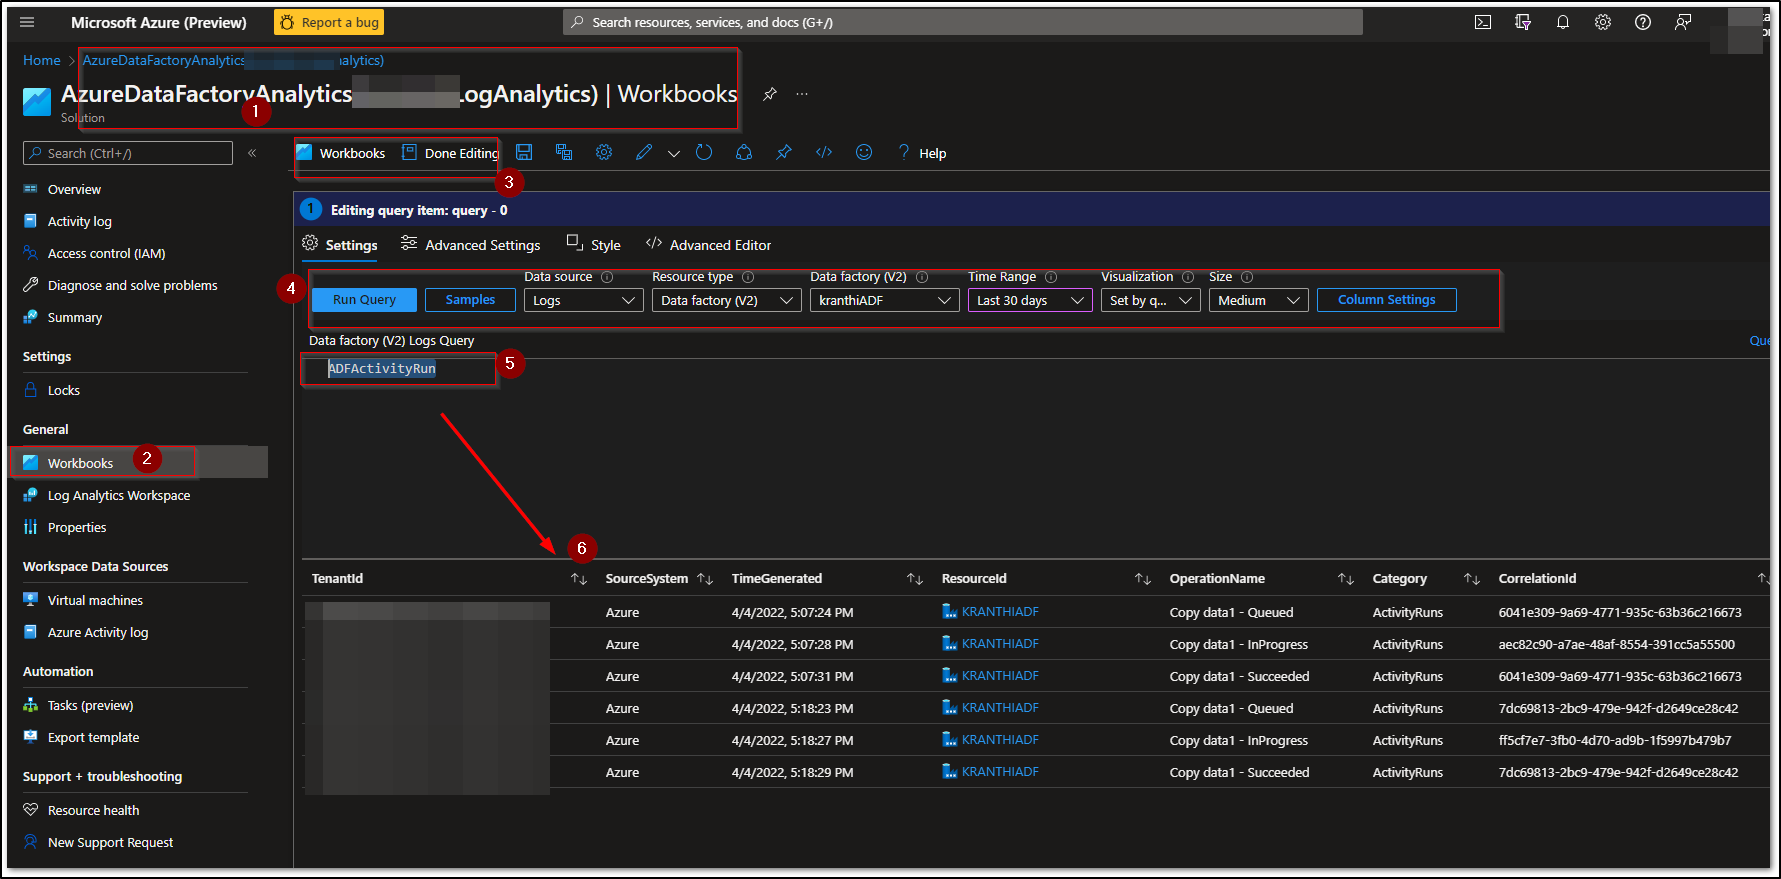1781x879 pixels.
Task: Click the global search resources box
Action: coord(963,22)
